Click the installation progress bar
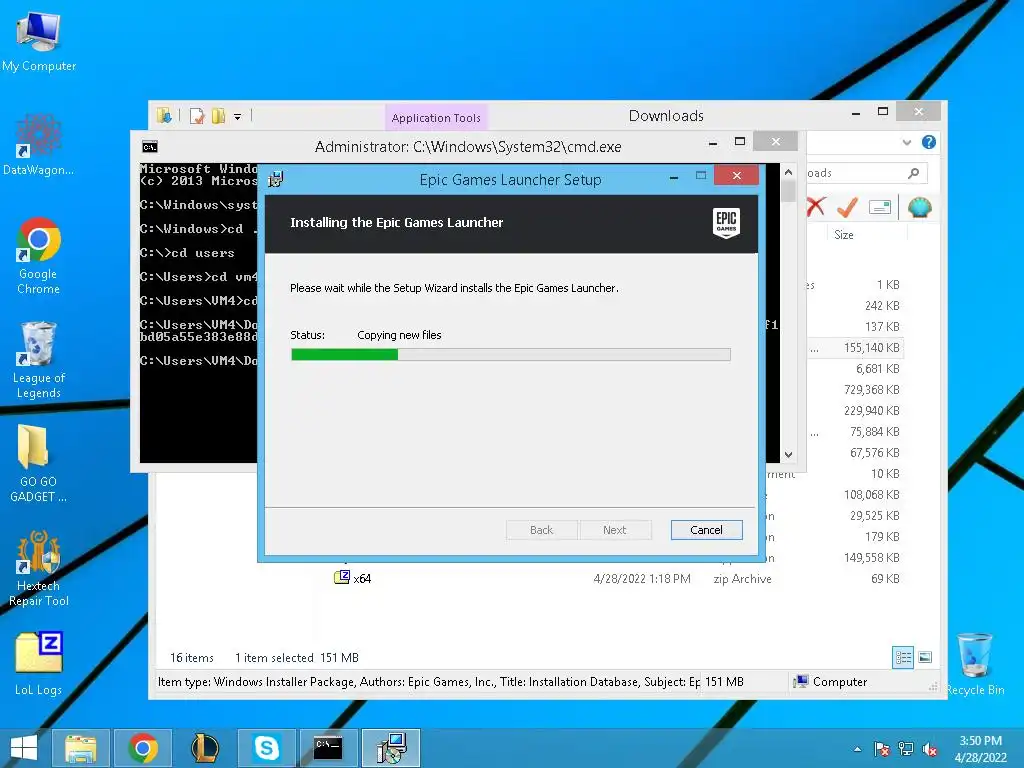The image size is (1024, 768). 511,355
